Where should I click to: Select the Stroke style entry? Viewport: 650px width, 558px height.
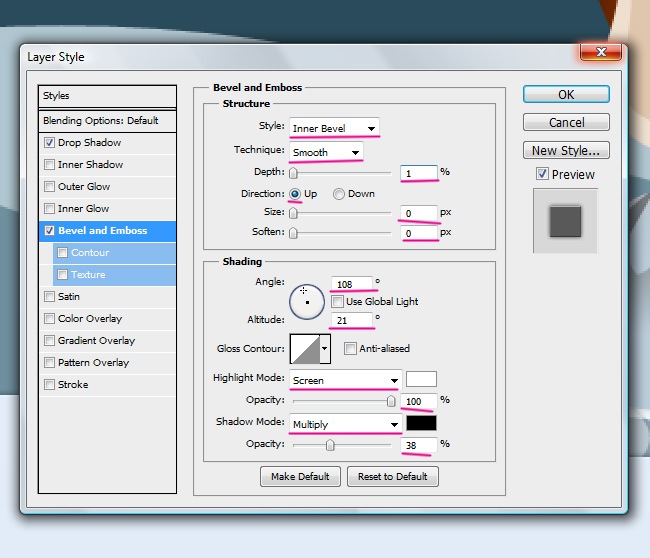pyautogui.click(x=72, y=385)
